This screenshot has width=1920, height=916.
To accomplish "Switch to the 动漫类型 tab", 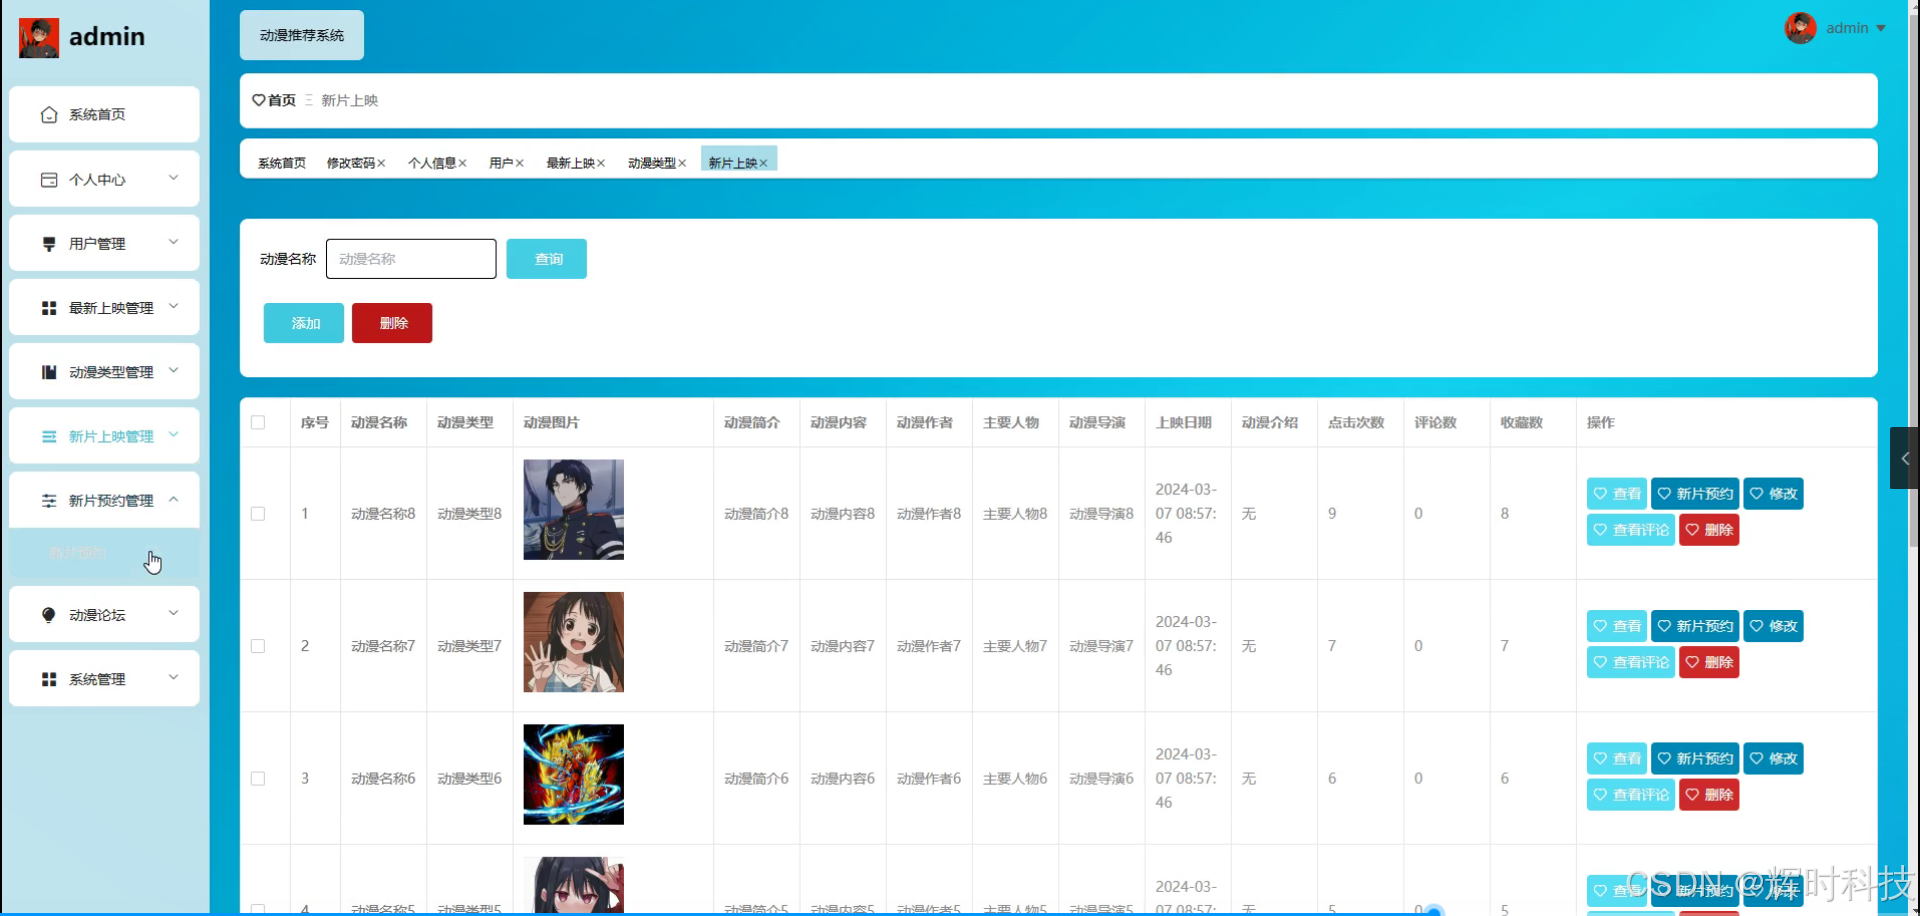I will 652,163.
